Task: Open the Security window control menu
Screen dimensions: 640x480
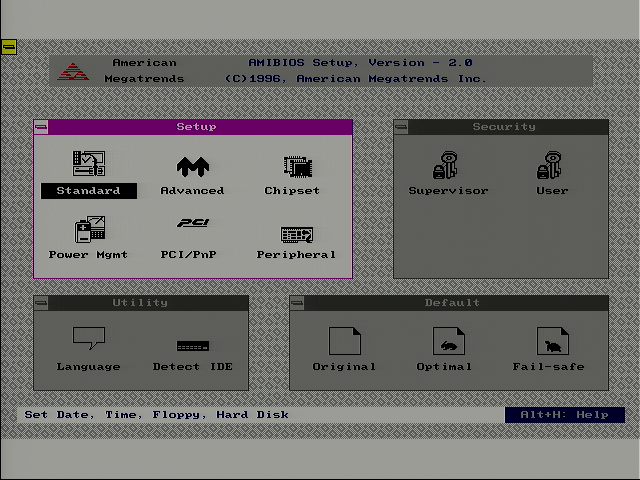Action: [x=401, y=127]
